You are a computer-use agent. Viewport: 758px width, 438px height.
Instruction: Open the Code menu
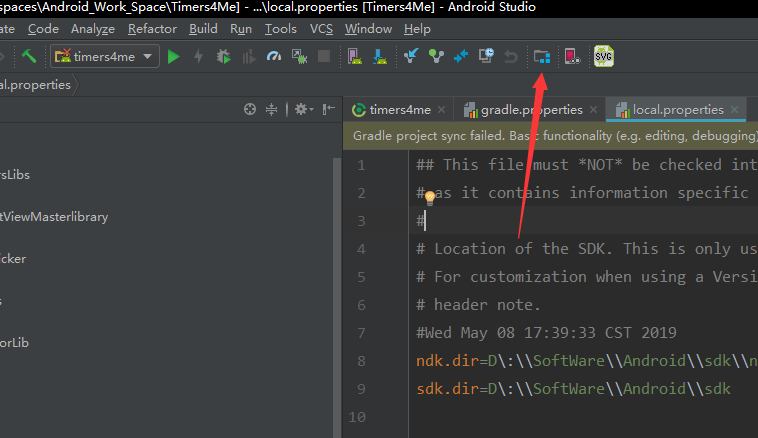click(43, 29)
